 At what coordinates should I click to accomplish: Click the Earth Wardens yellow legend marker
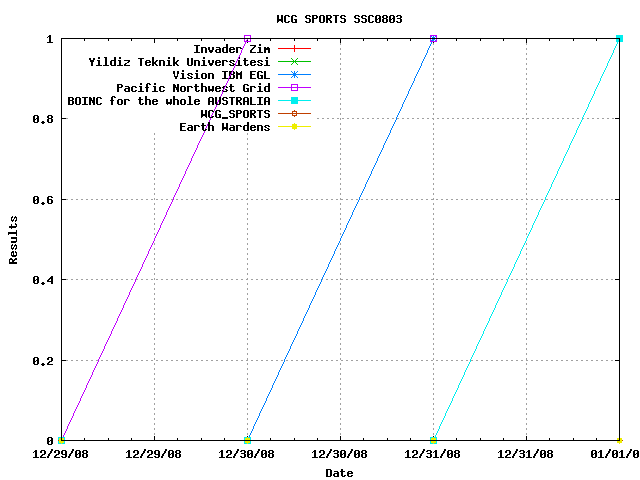294,127
